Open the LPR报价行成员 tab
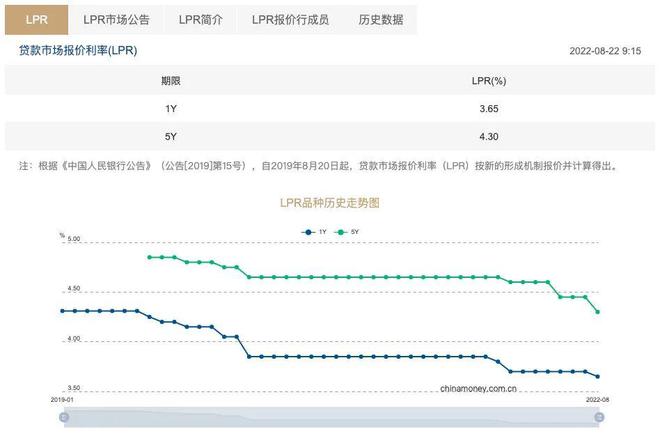Screen dimensions: 660x443 [290, 20]
